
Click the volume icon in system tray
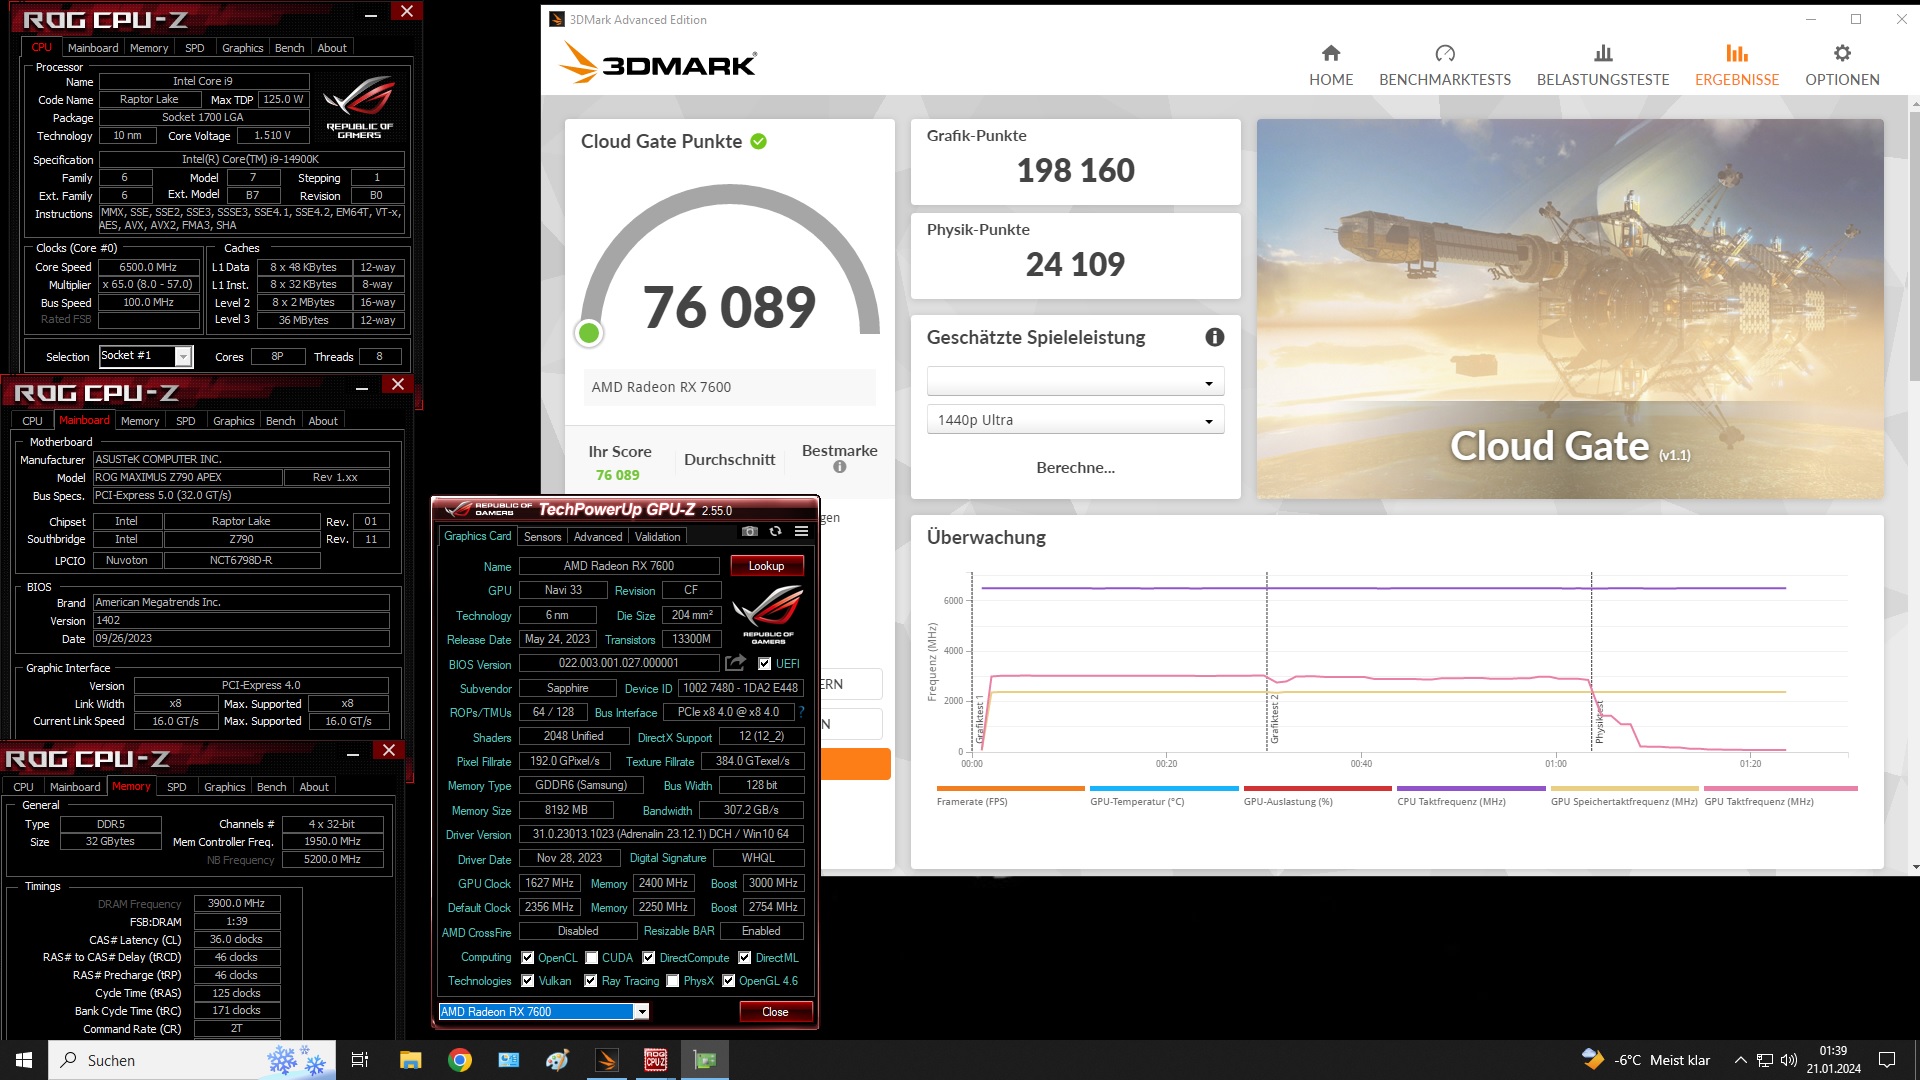point(1789,1060)
